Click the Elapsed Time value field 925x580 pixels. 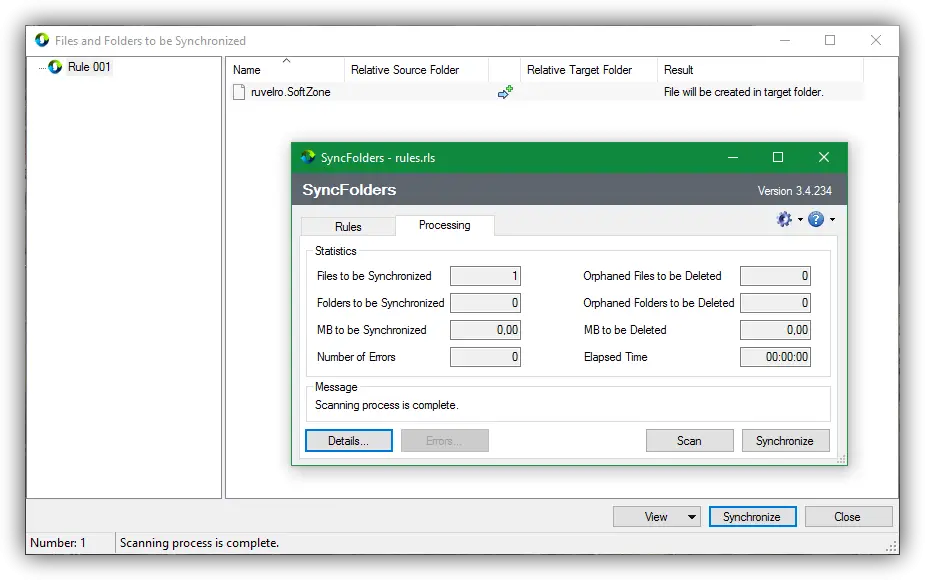[x=775, y=357]
